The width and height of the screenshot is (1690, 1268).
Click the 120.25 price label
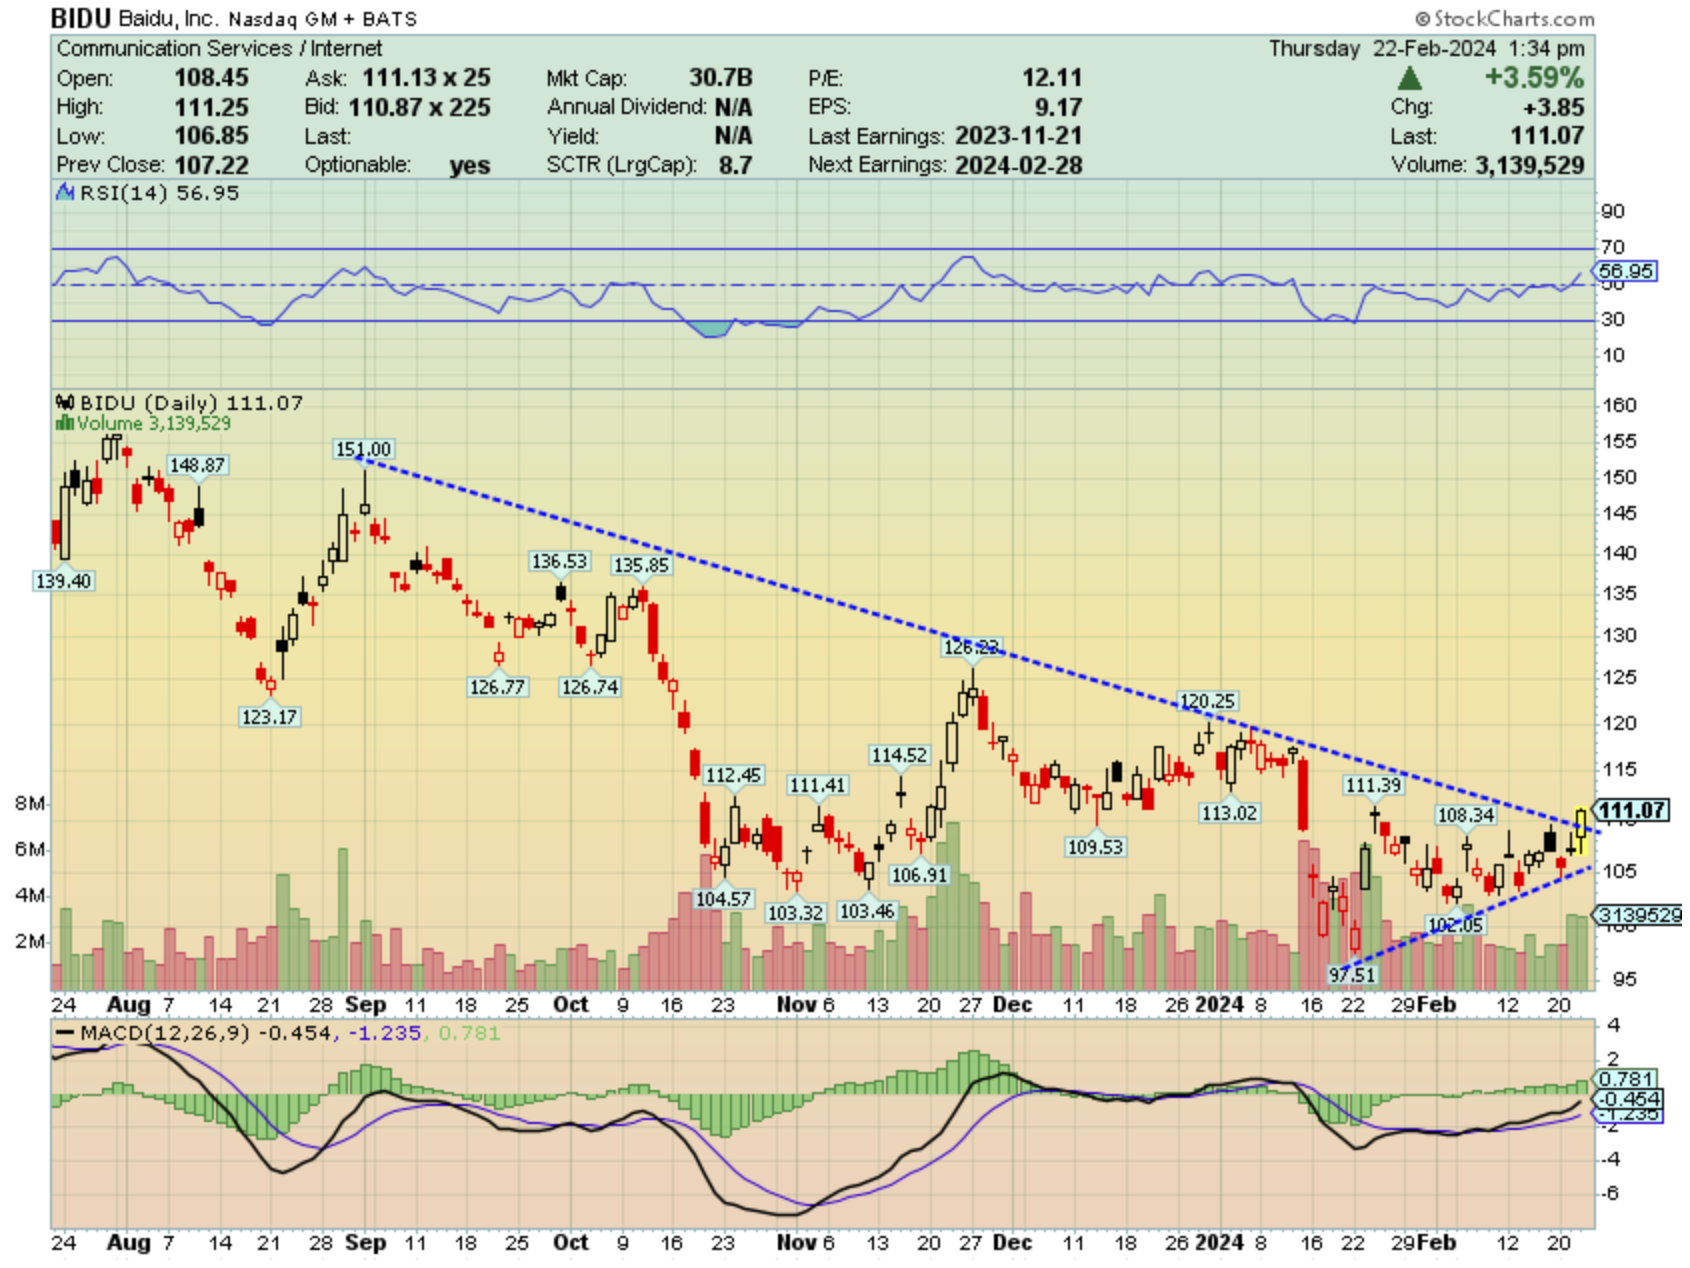[1207, 701]
